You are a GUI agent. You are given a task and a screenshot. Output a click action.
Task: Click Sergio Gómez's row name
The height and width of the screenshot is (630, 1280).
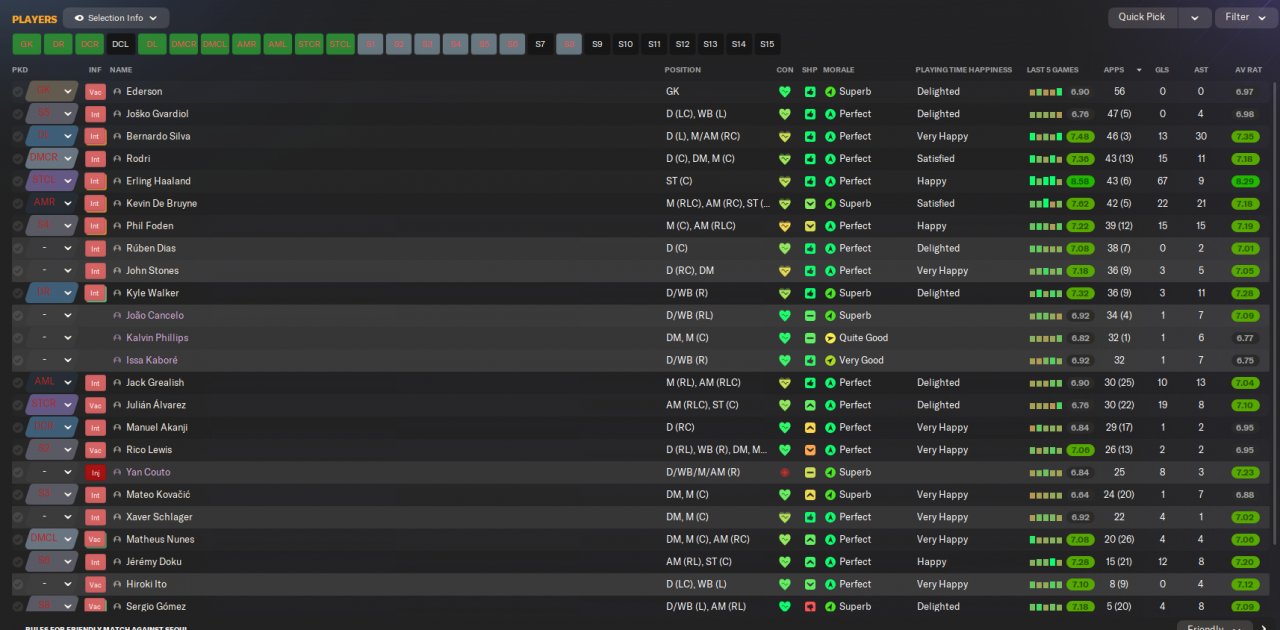coord(156,606)
